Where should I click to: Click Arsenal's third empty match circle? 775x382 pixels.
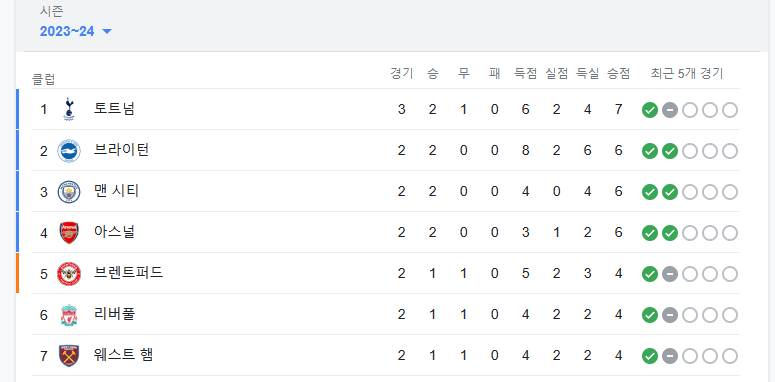(689, 233)
